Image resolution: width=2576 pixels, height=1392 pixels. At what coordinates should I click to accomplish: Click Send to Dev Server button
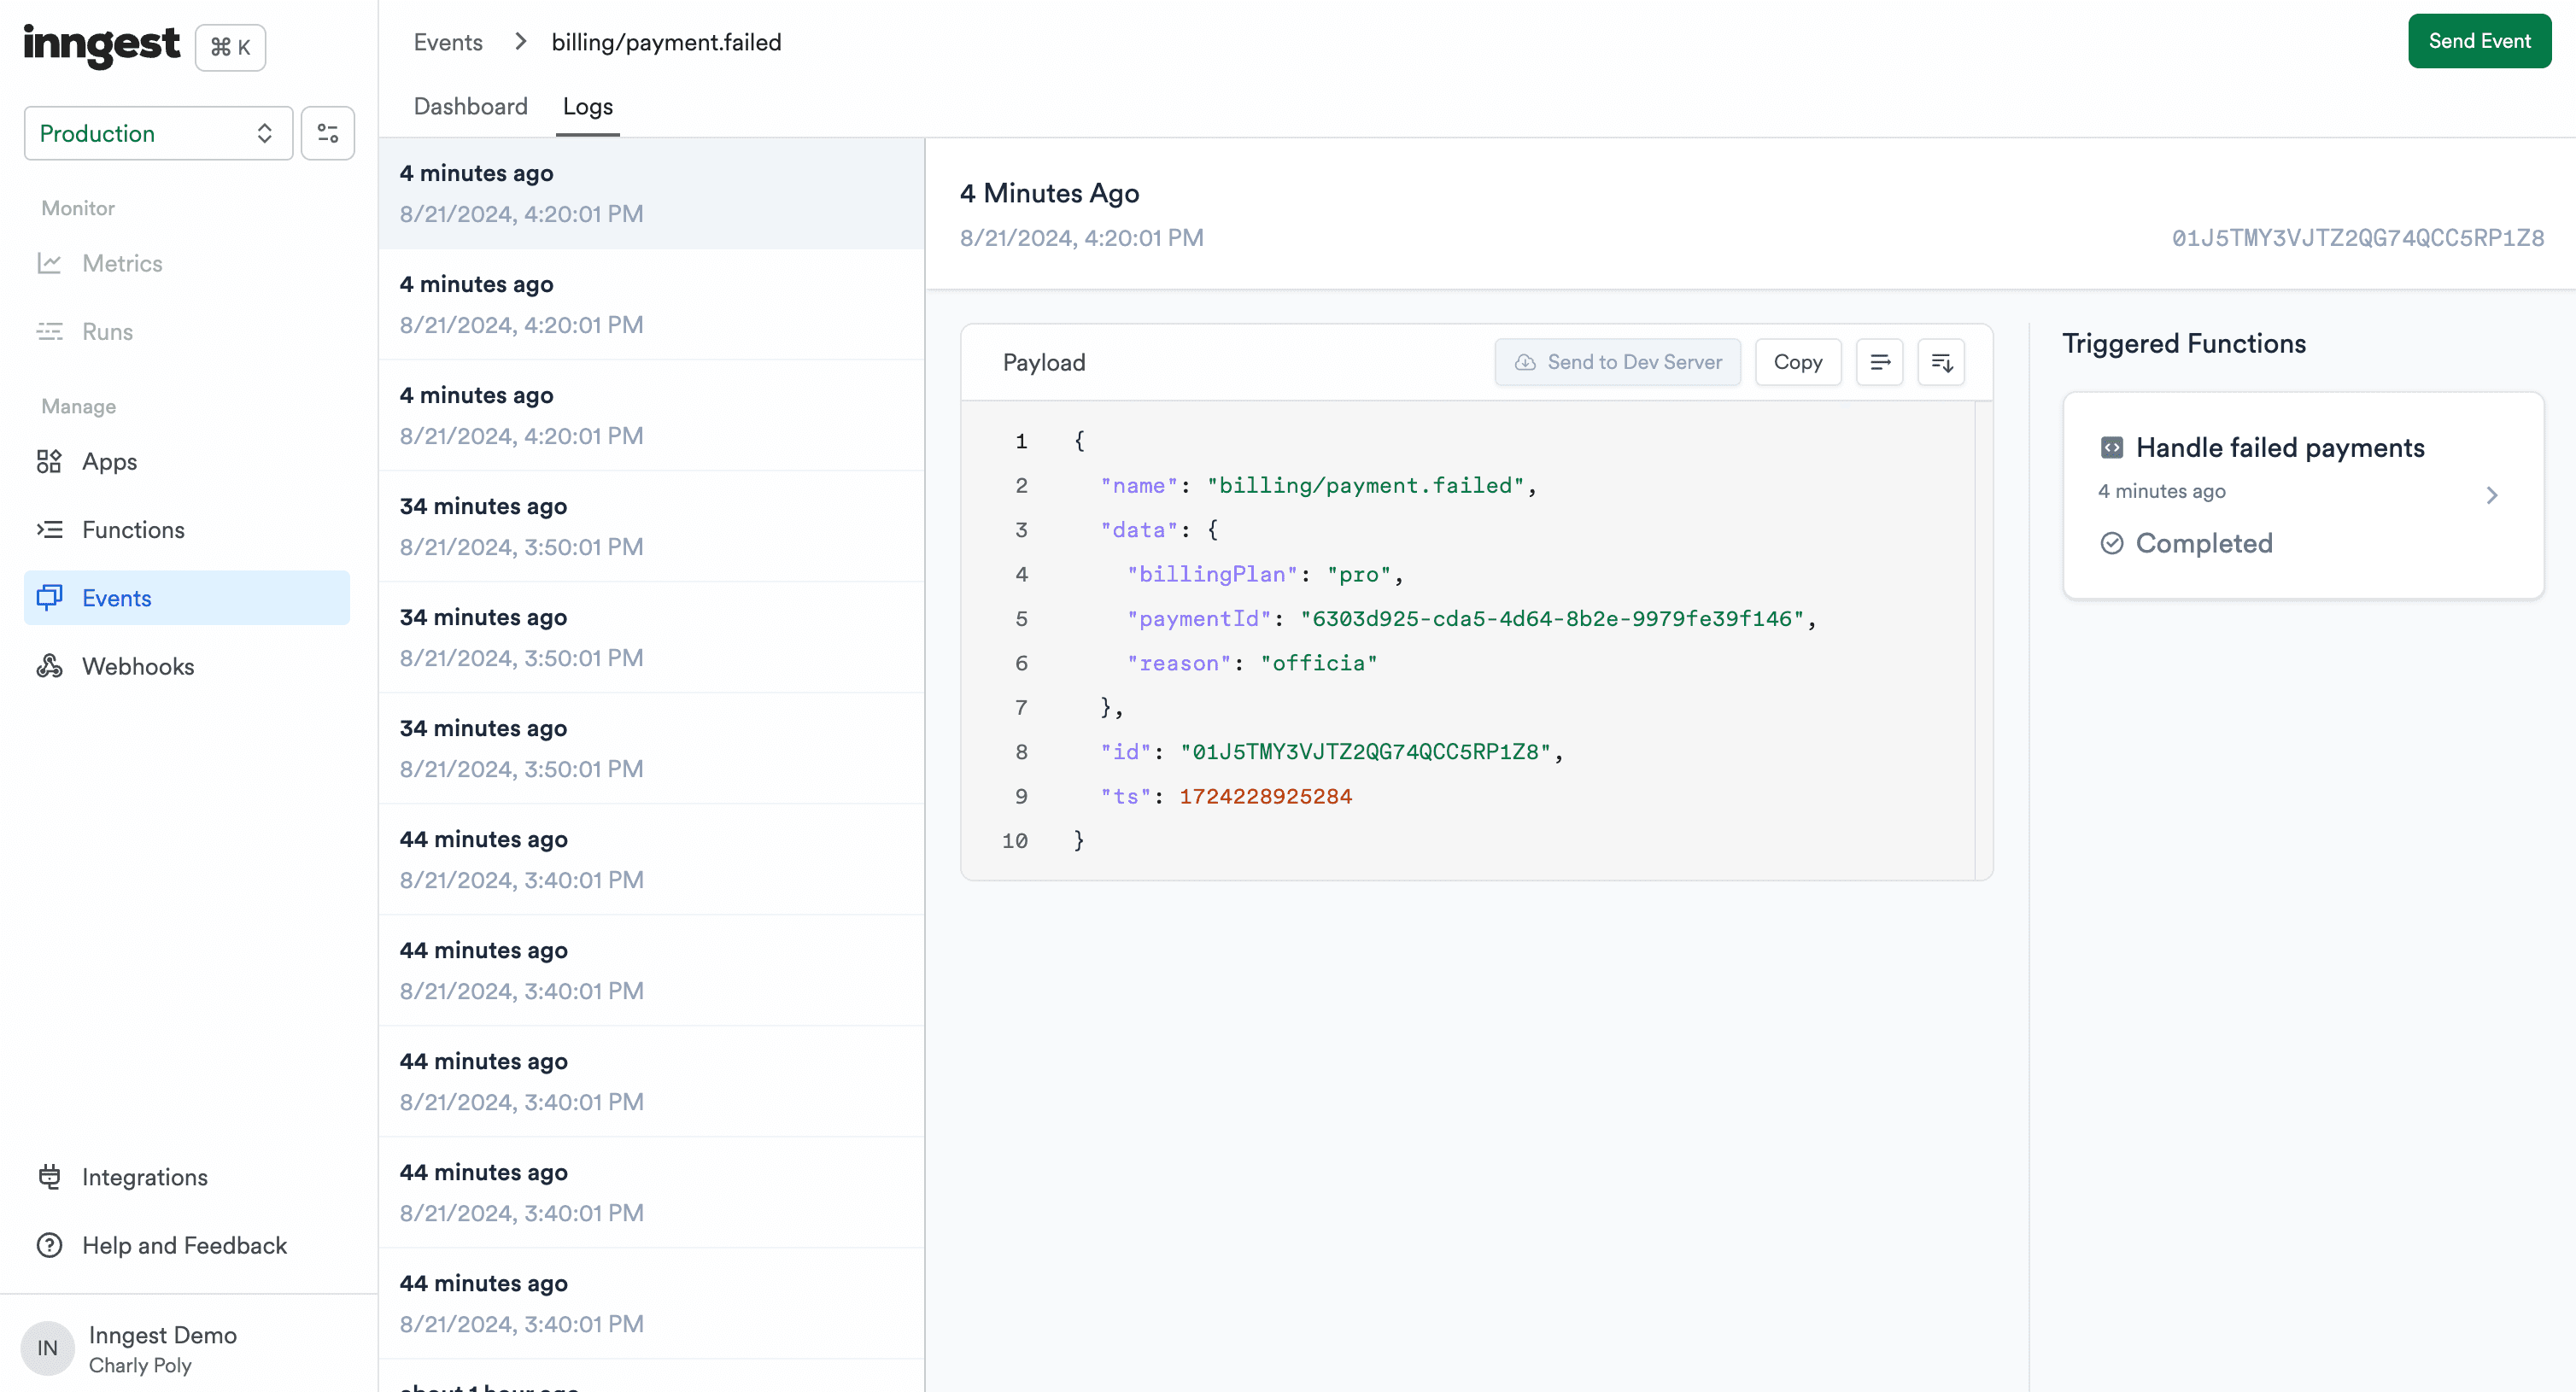point(1618,362)
